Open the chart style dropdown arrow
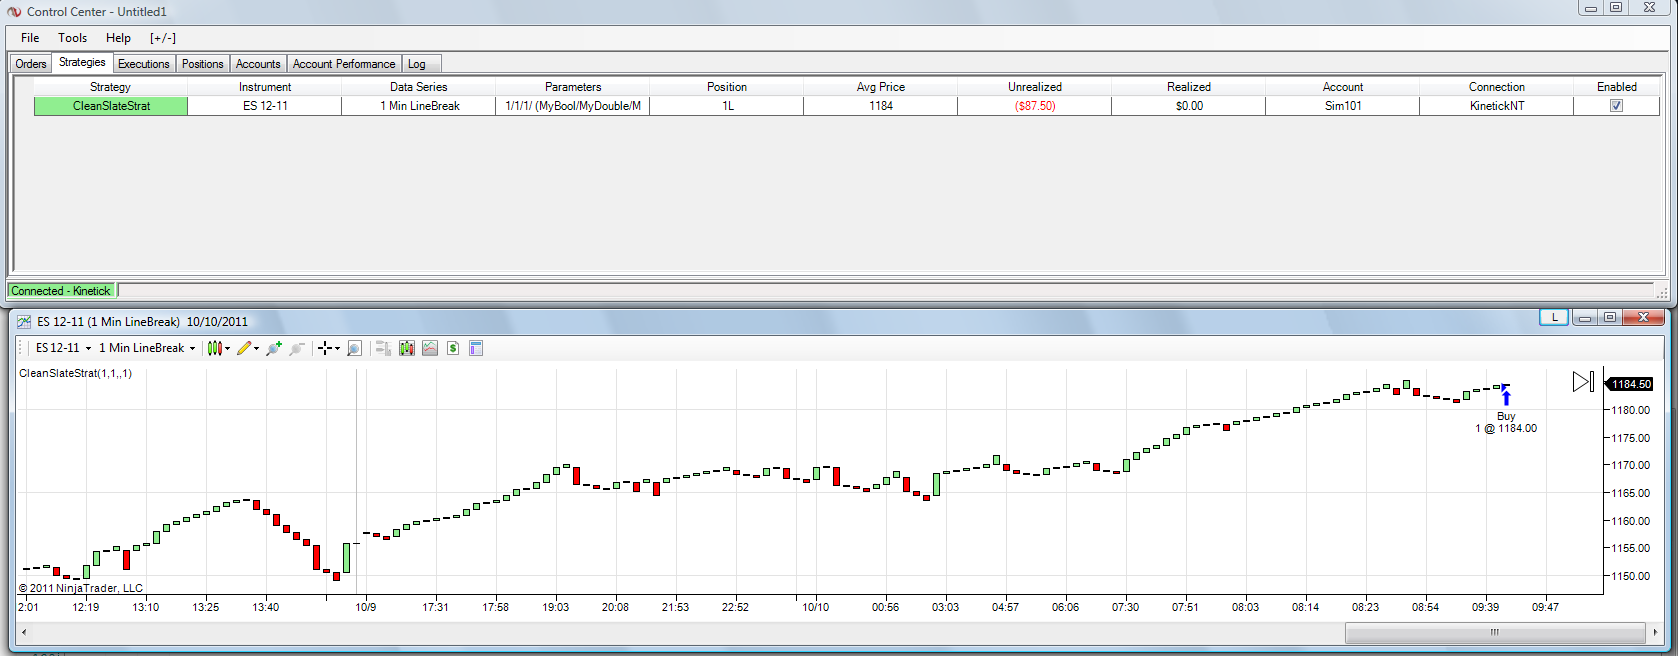1678x656 pixels. [x=228, y=348]
